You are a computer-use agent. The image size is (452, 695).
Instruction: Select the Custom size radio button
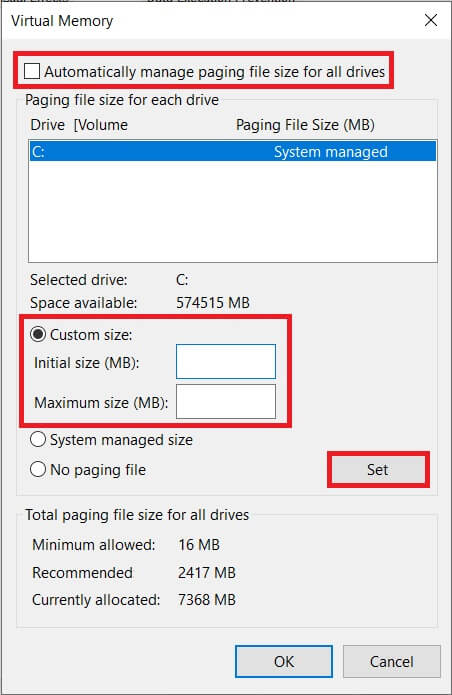(38, 334)
